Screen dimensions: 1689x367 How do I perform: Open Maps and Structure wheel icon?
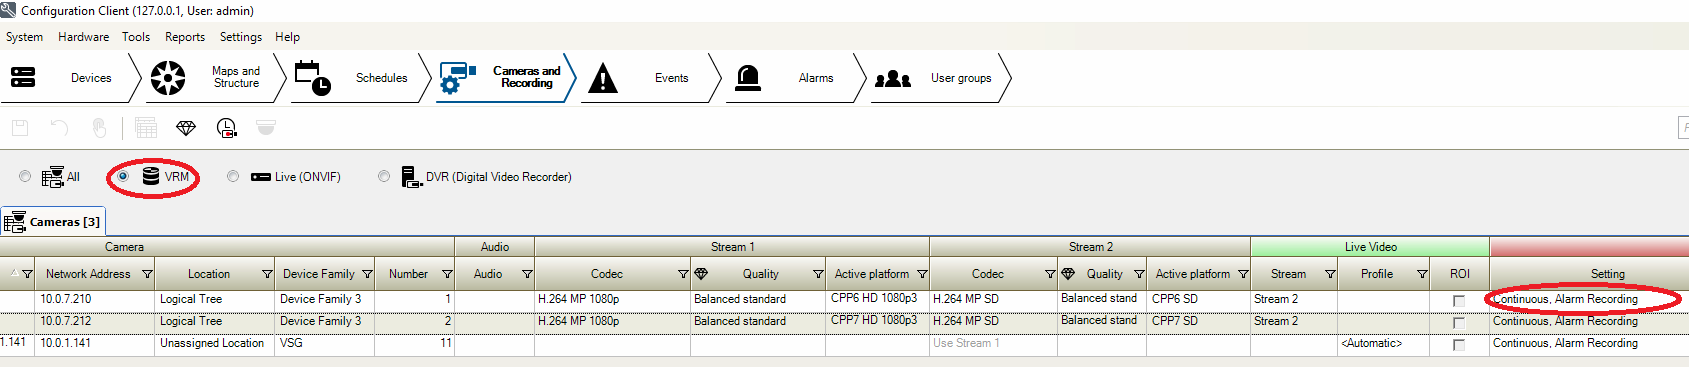coord(168,77)
